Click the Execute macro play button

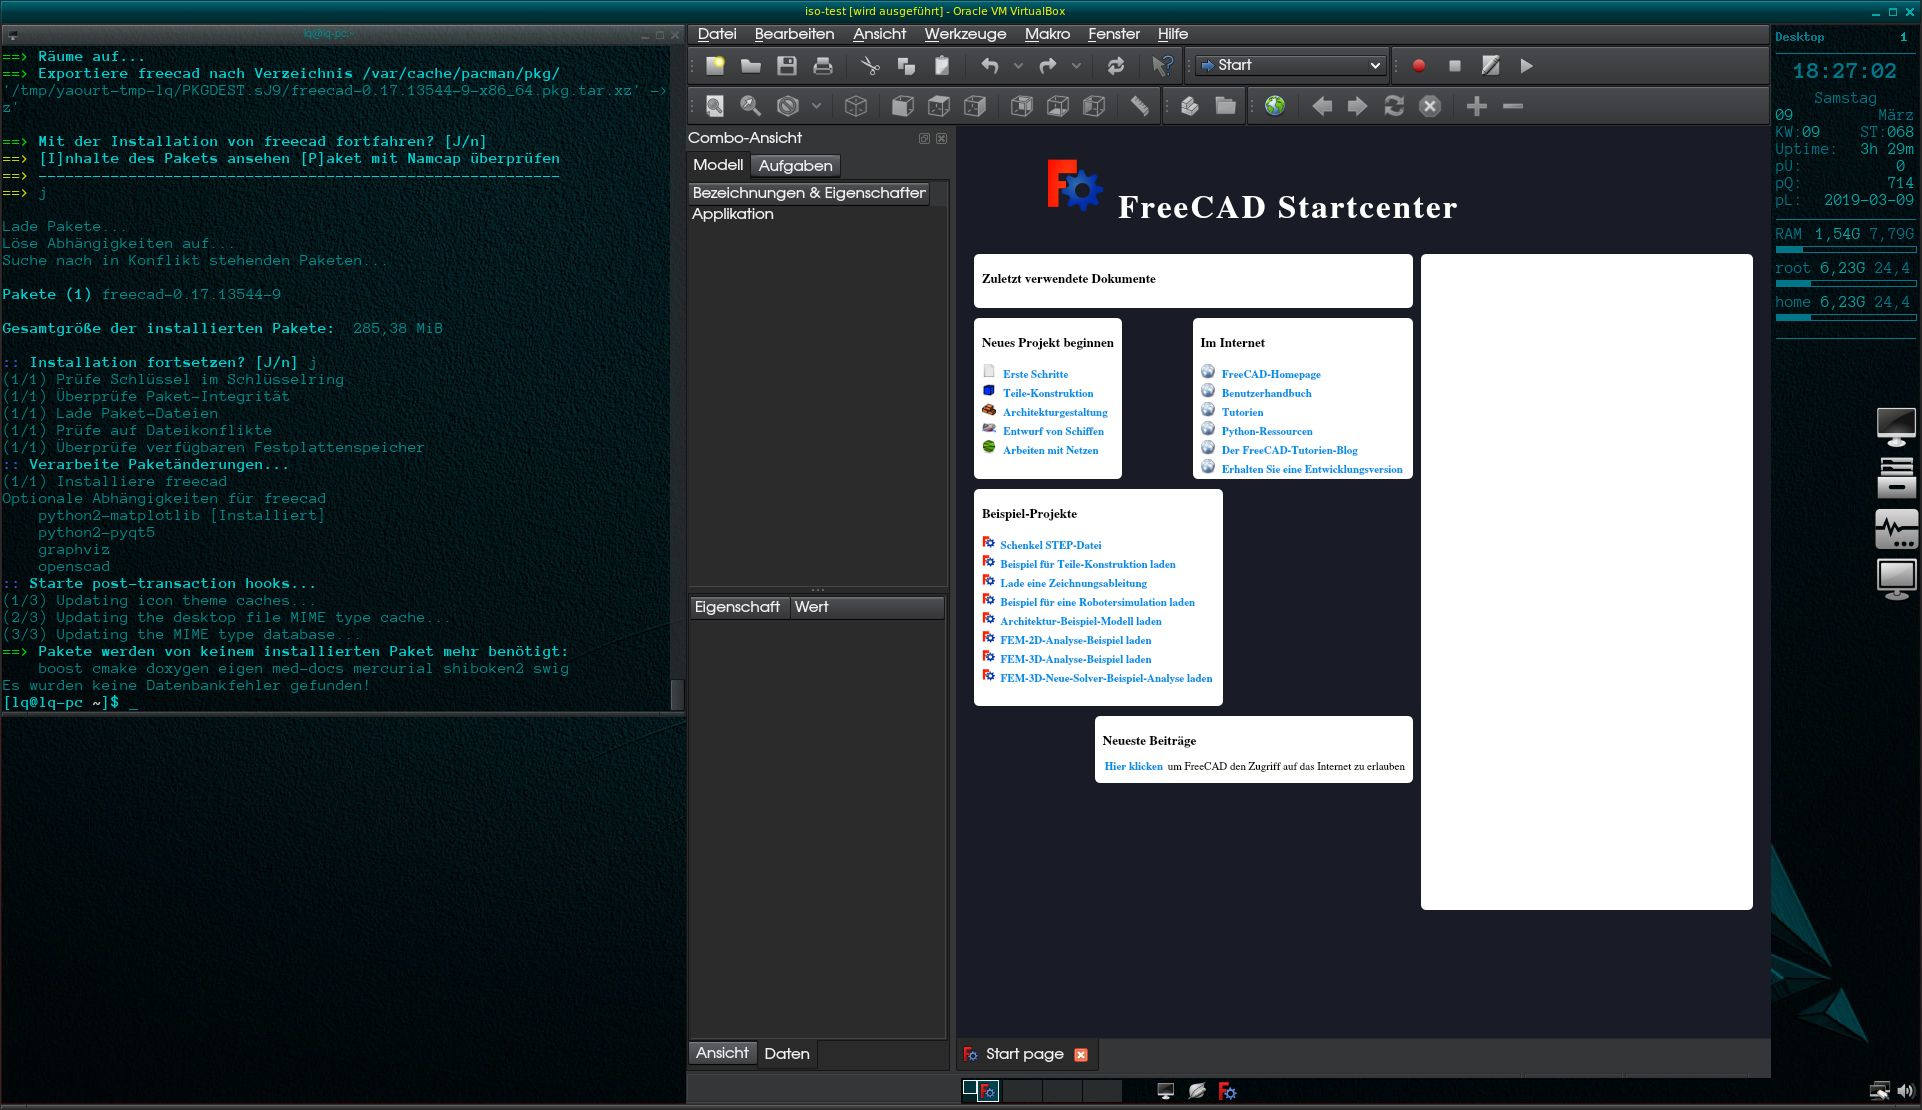1526,66
